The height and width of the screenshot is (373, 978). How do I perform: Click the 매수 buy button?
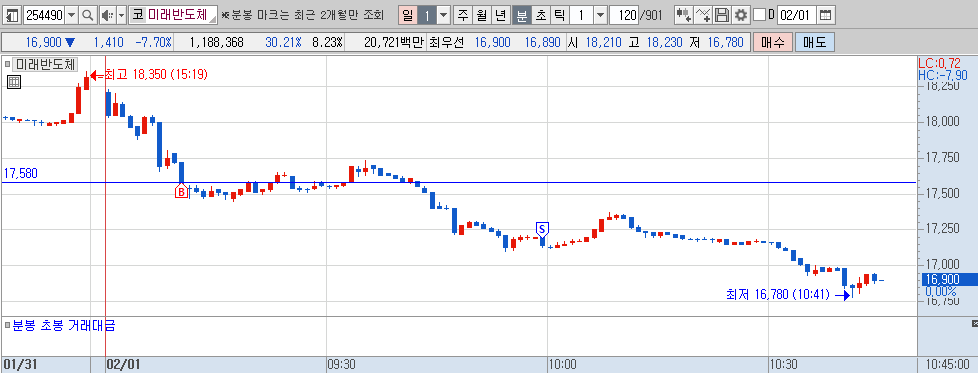[772, 42]
